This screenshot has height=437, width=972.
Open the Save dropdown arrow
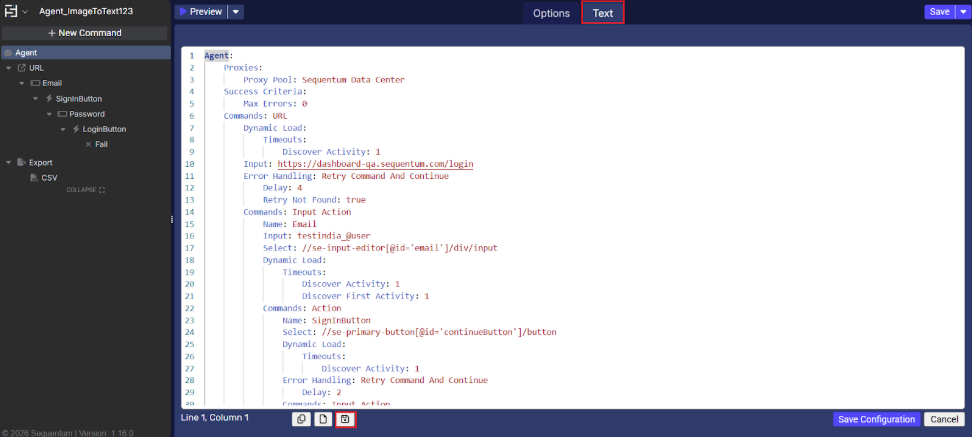pyautogui.click(x=963, y=12)
